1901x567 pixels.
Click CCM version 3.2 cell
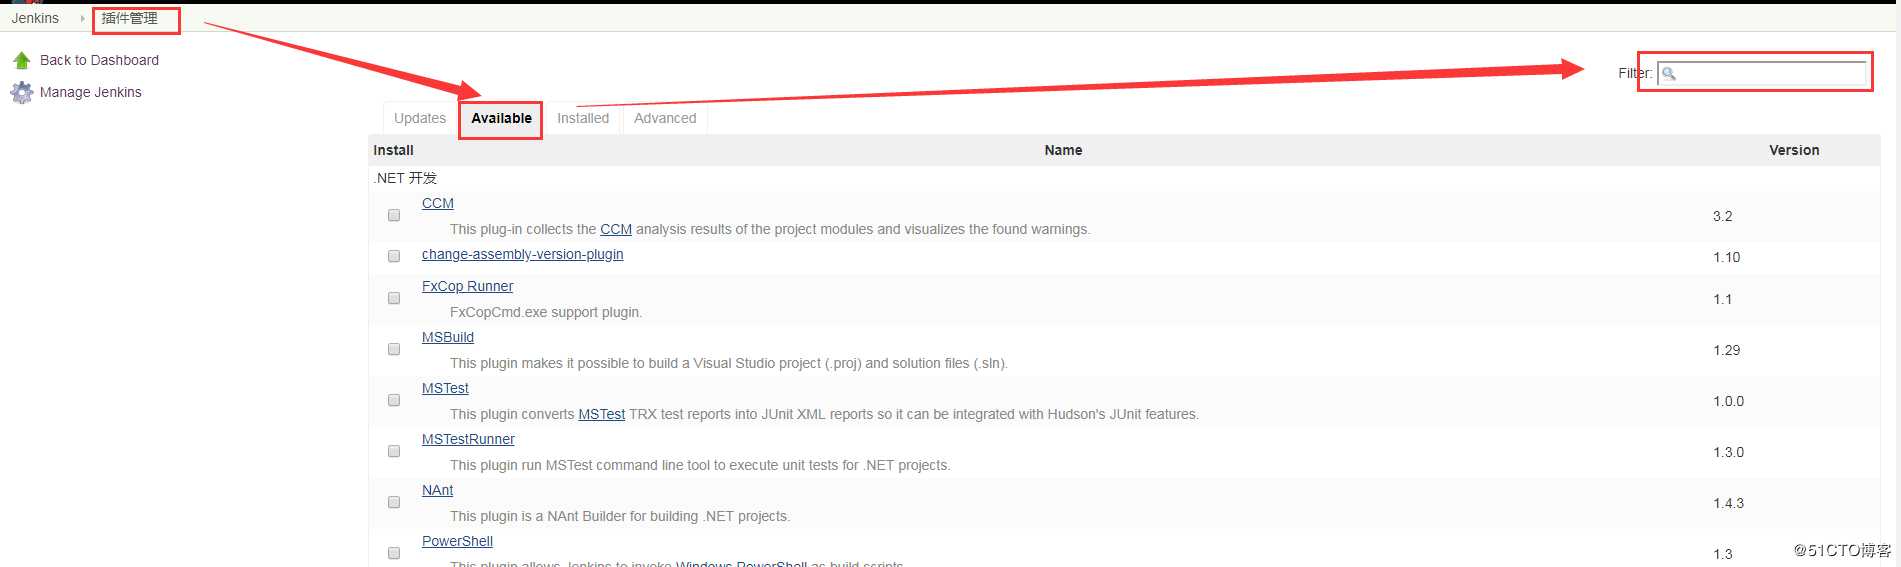pyautogui.click(x=1722, y=216)
